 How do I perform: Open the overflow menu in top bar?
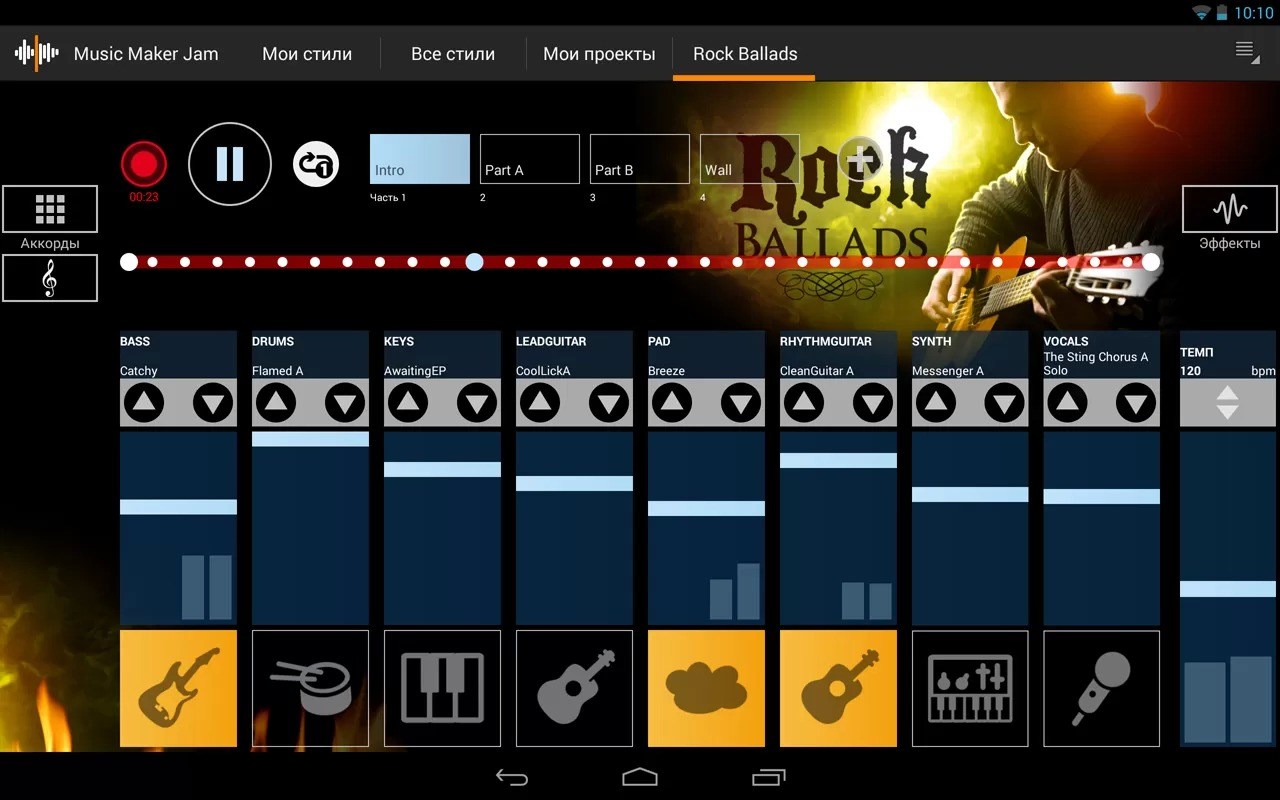click(1247, 52)
